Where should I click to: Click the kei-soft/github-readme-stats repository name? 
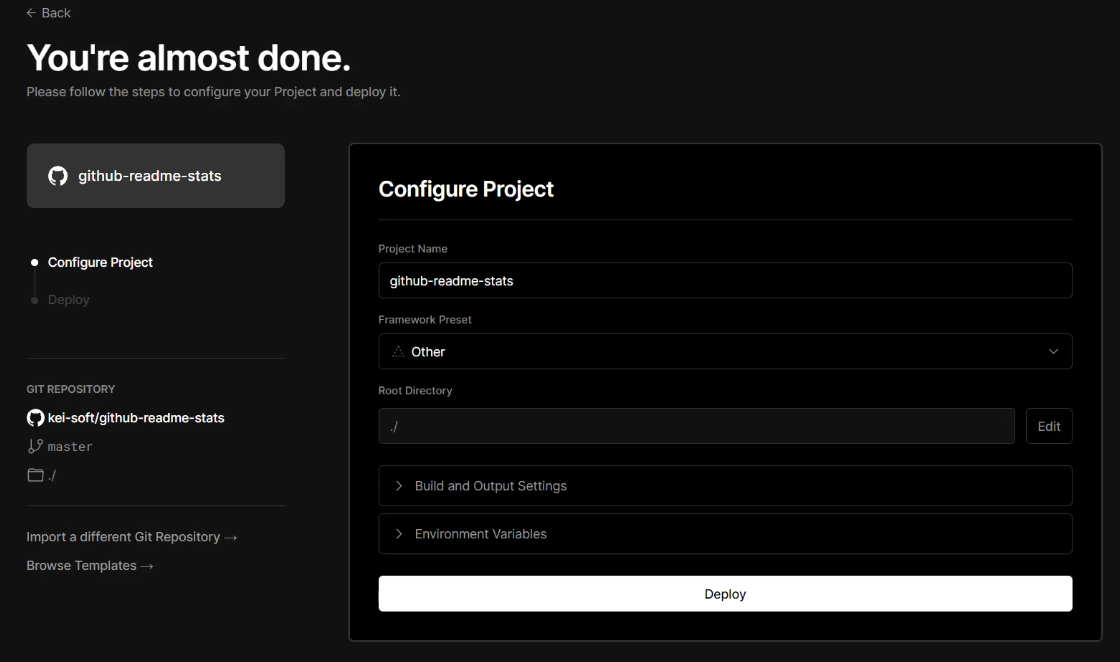136,418
